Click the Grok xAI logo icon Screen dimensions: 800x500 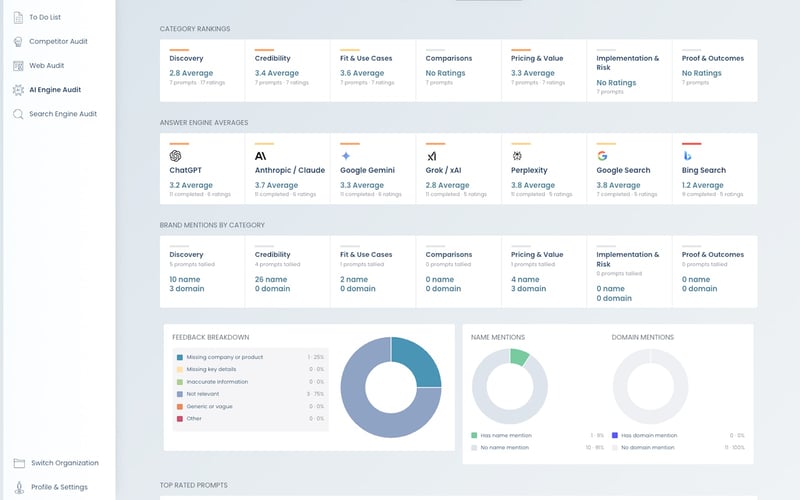pyautogui.click(x=432, y=156)
